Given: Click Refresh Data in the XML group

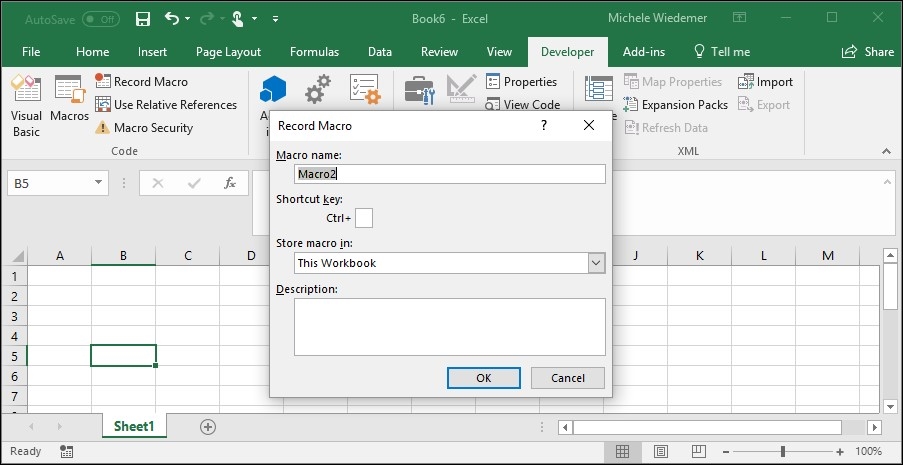Looking at the screenshot, I should click(x=666, y=128).
